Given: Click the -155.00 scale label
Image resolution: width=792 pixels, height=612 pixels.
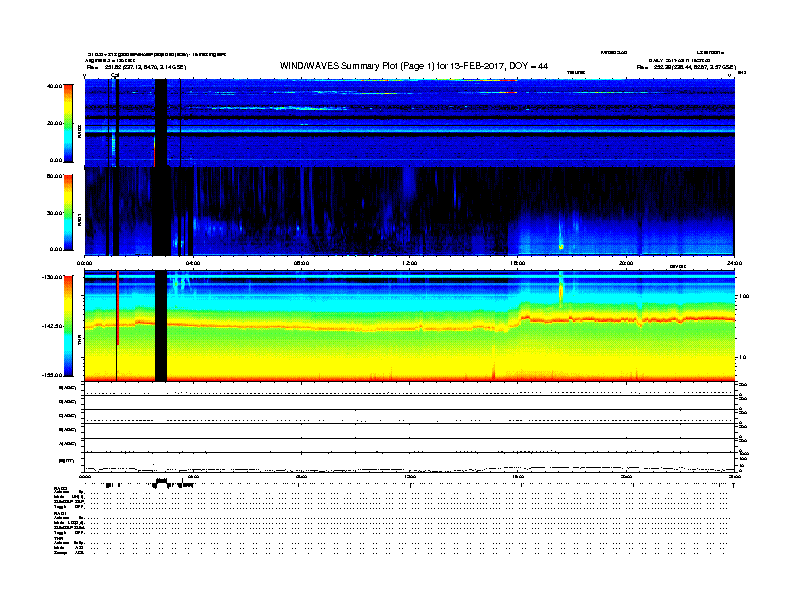Looking at the screenshot, I should (x=52, y=375).
